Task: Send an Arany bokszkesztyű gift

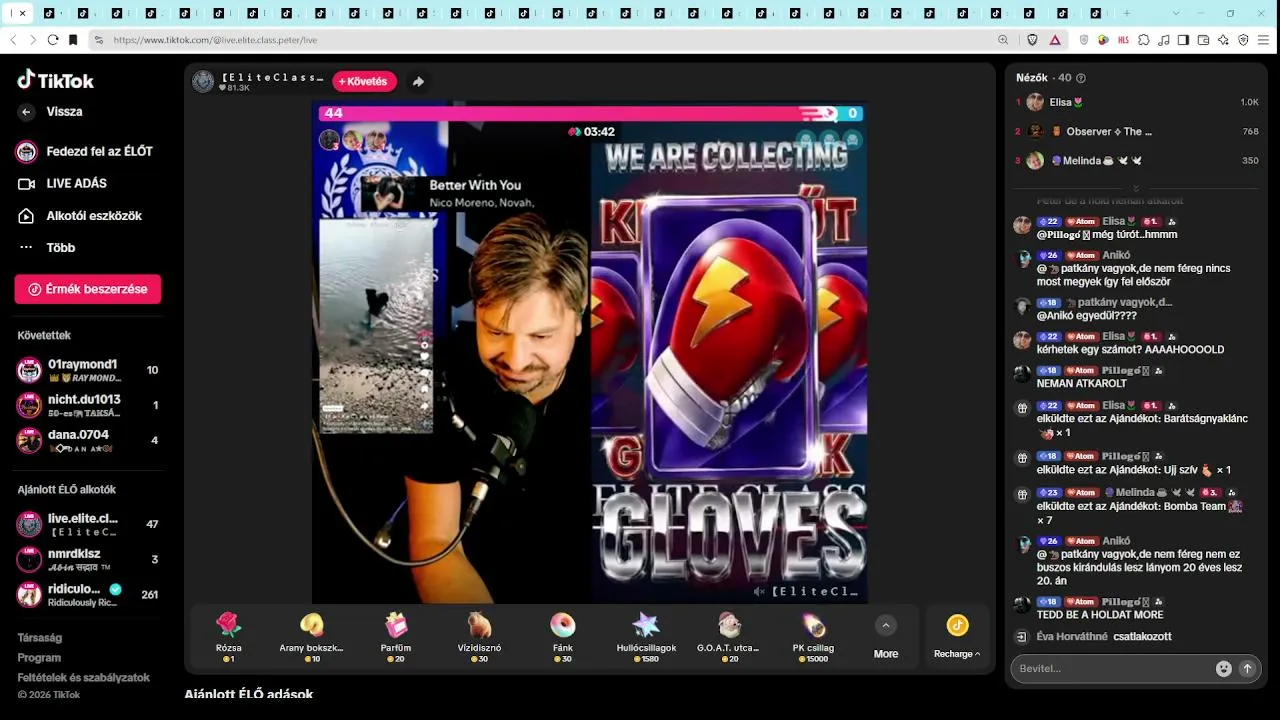Action: (x=312, y=637)
